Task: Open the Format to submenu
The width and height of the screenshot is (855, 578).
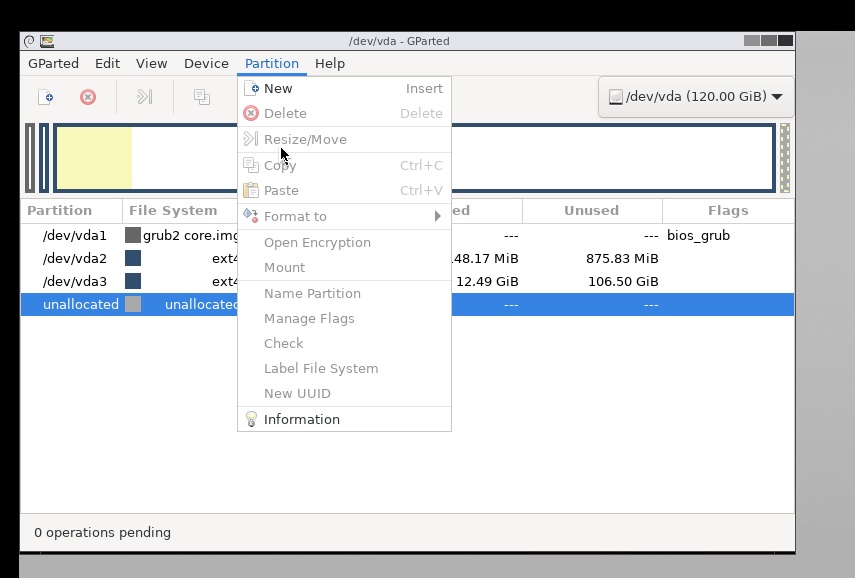Action: [x=344, y=216]
